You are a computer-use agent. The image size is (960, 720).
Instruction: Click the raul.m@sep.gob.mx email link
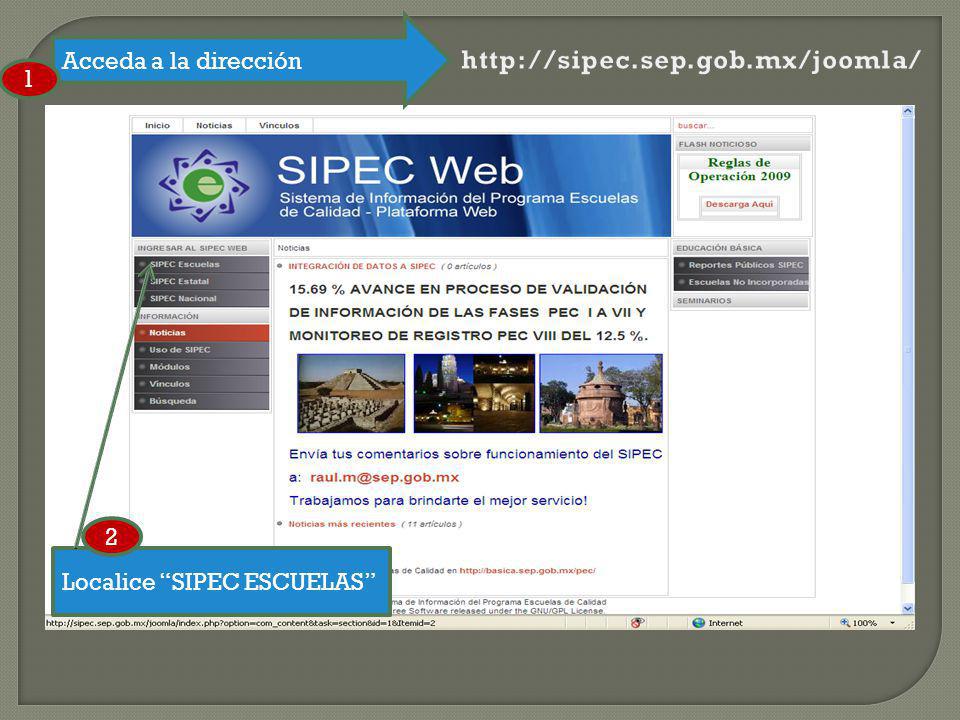[384, 478]
